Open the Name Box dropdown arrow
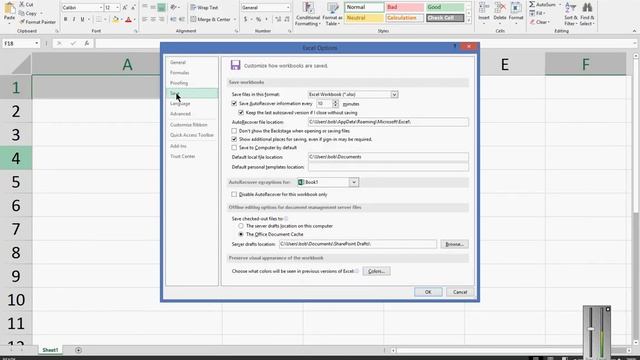 pos(36,43)
